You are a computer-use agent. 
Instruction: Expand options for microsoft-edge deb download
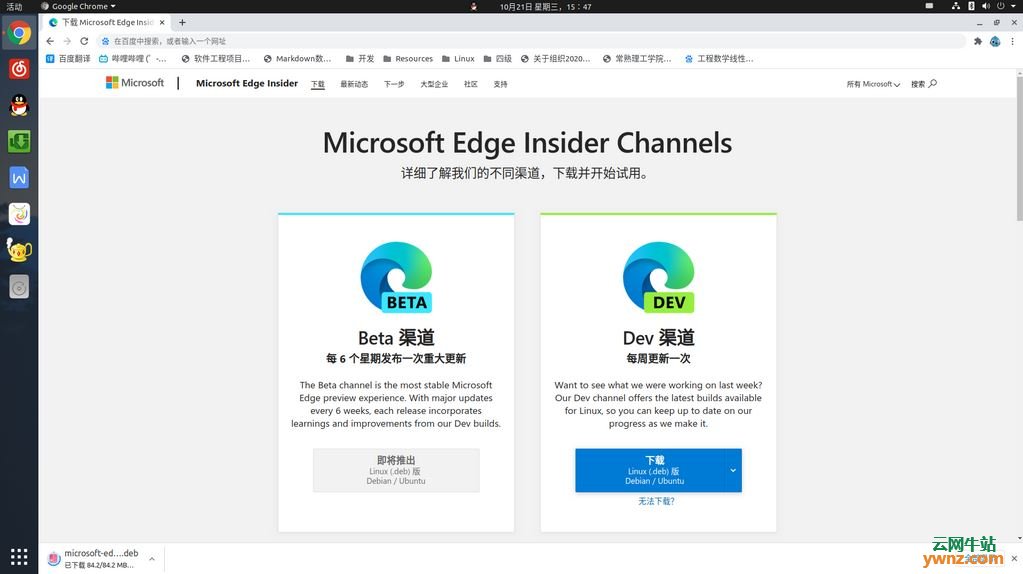pos(151,559)
